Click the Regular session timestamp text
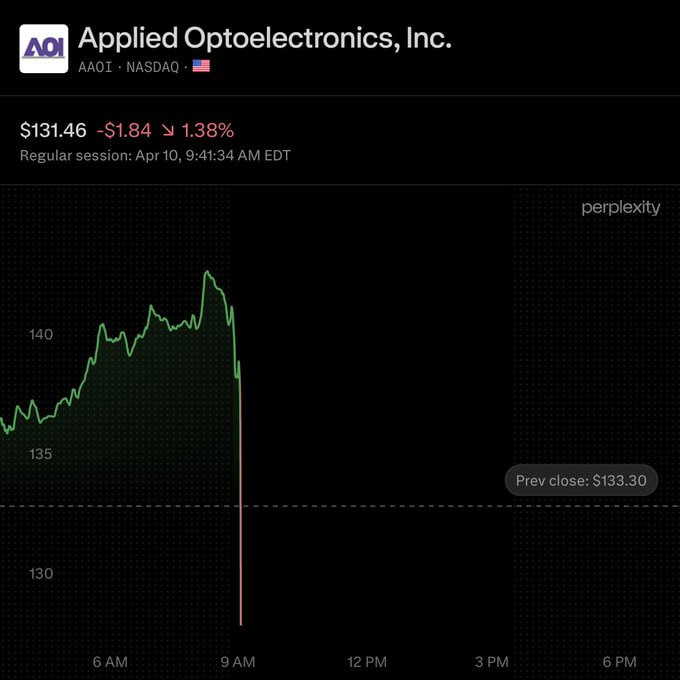The height and width of the screenshot is (680, 680). pos(155,155)
